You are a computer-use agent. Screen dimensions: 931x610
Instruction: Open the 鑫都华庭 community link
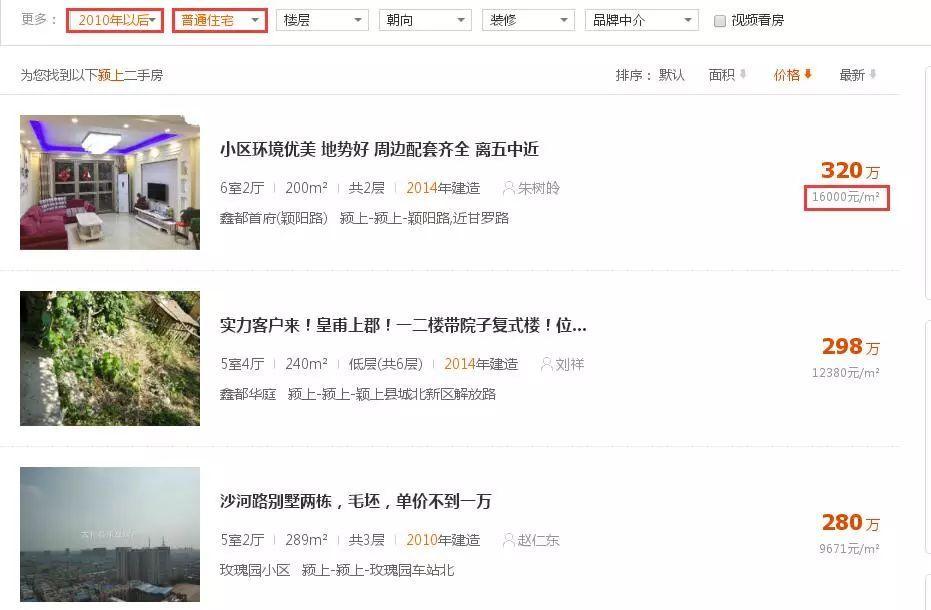(248, 394)
